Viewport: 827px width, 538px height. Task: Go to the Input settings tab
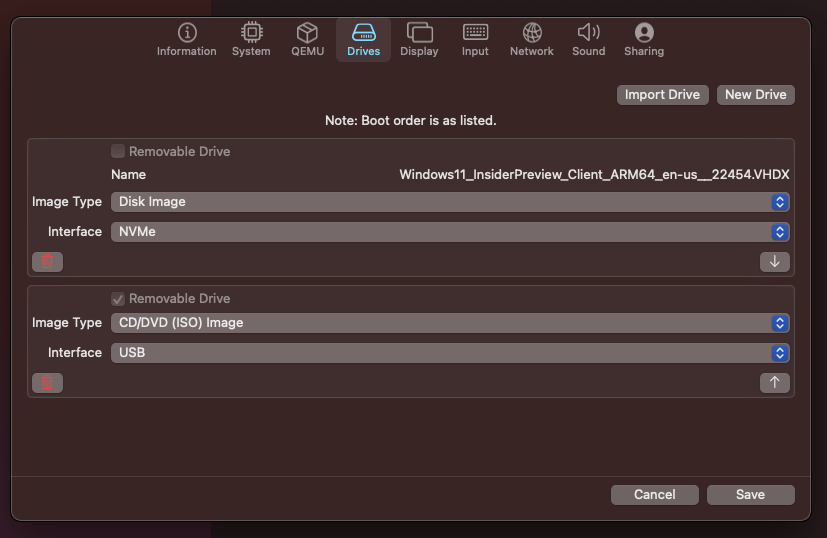[x=475, y=40]
